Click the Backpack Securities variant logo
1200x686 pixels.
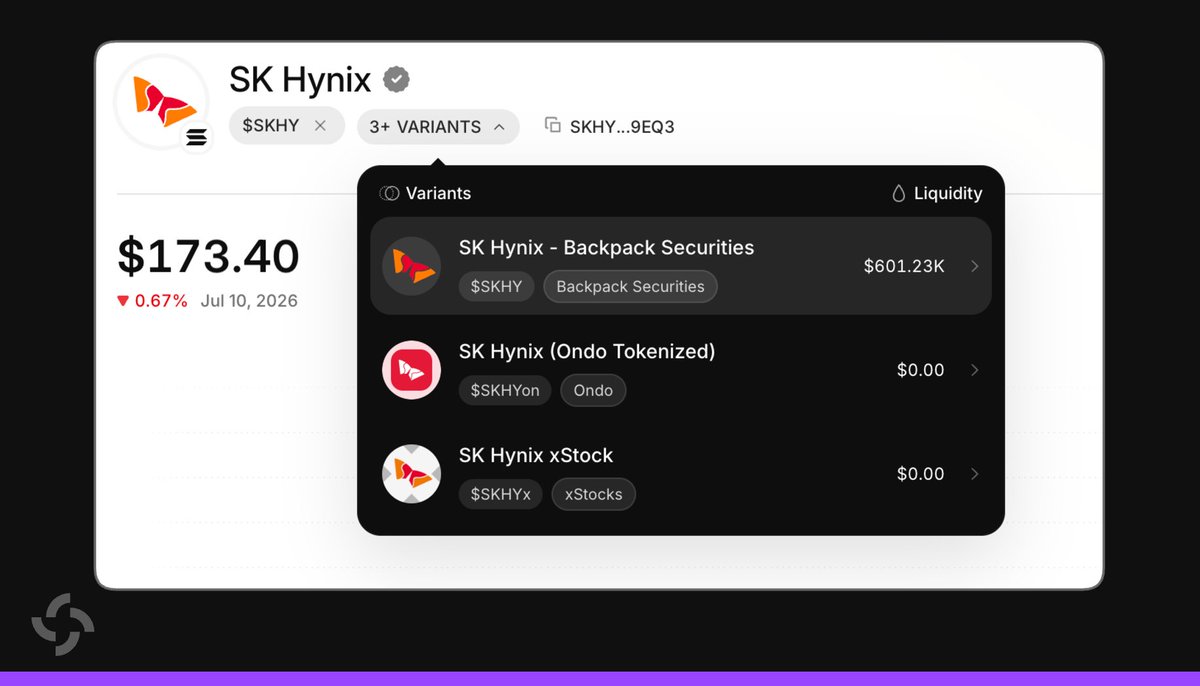click(x=411, y=266)
